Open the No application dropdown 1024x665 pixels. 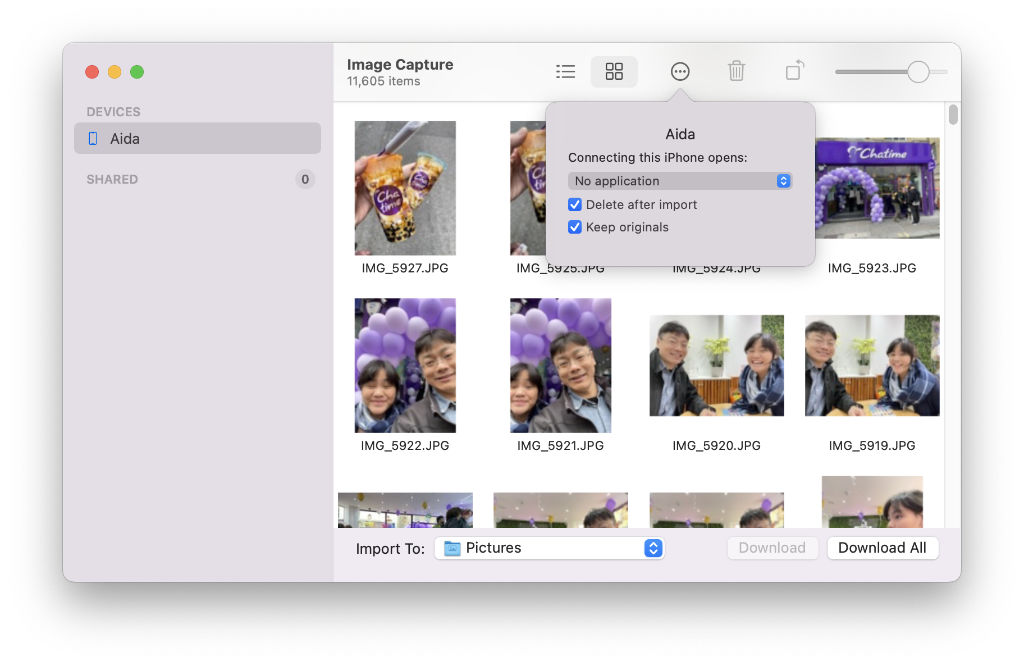pyautogui.click(x=680, y=181)
